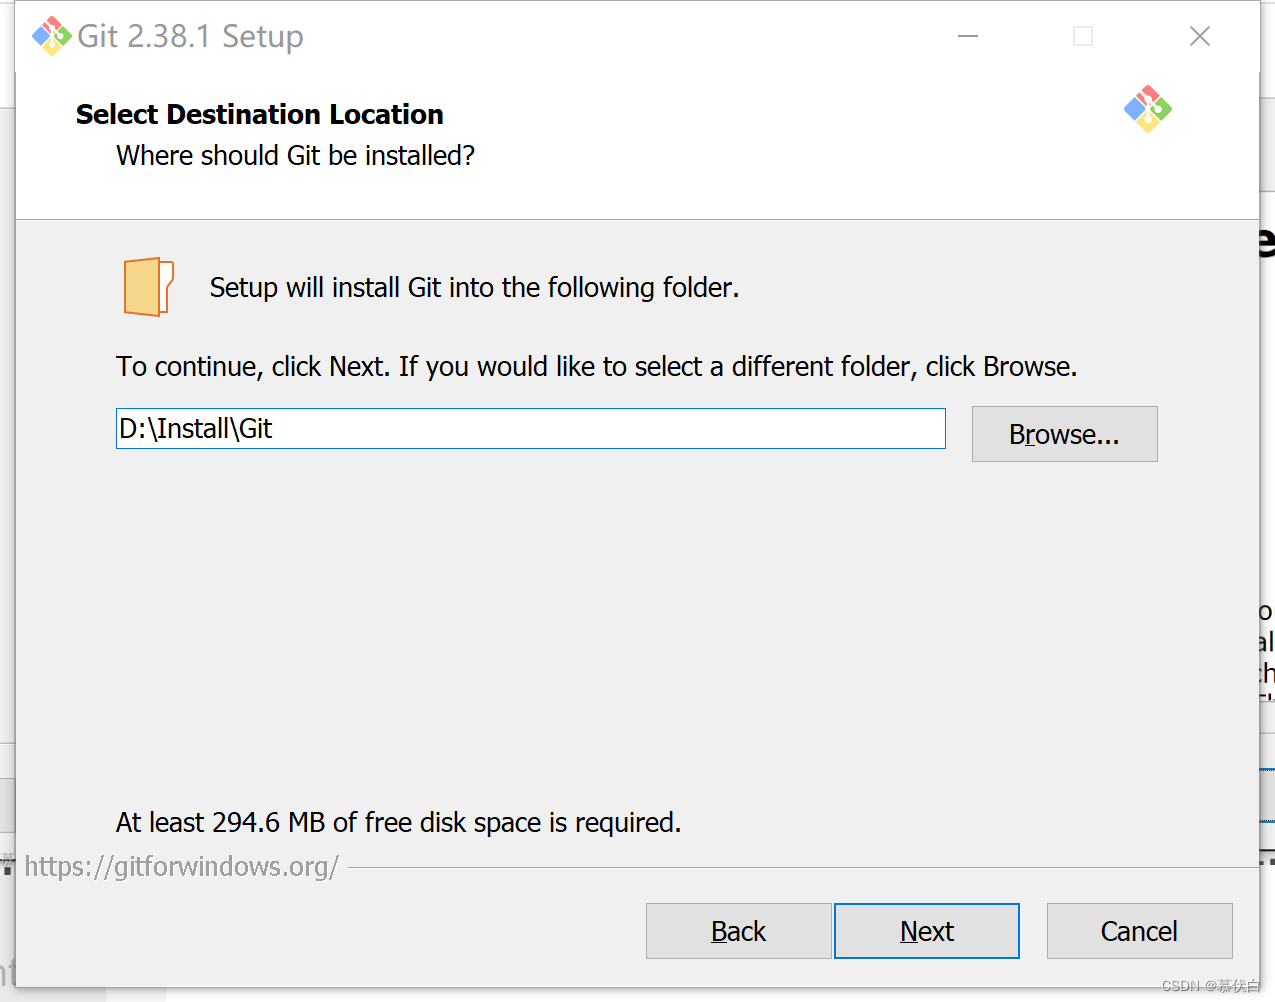The height and width of the screenshot is (1002, 1275).
Task: Open the gitforwindows.org link
Action: [x=182, y=866]
